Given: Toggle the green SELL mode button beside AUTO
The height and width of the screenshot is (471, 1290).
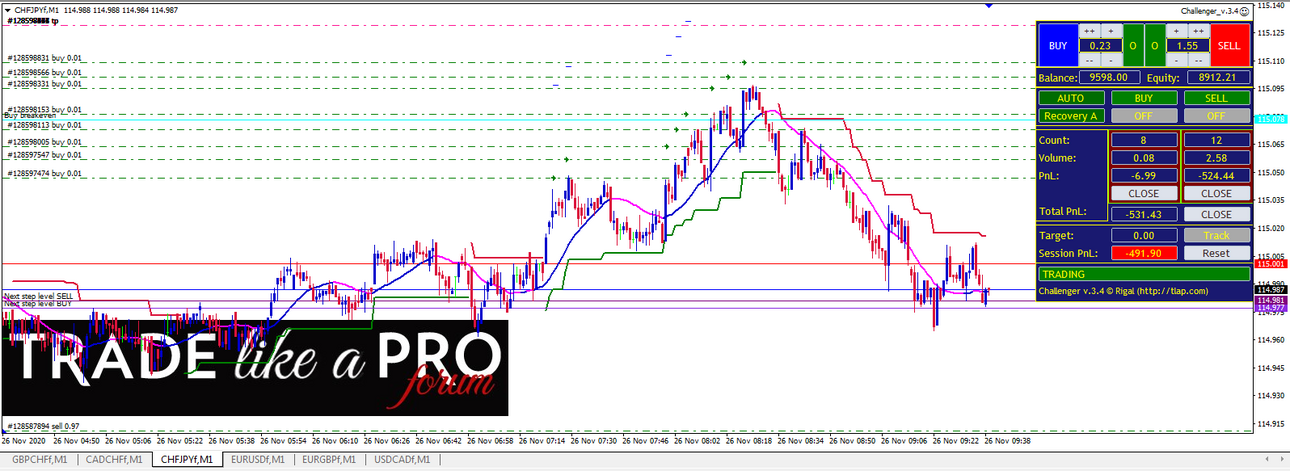Looking at the screenshot, I should click(1217, 98).
